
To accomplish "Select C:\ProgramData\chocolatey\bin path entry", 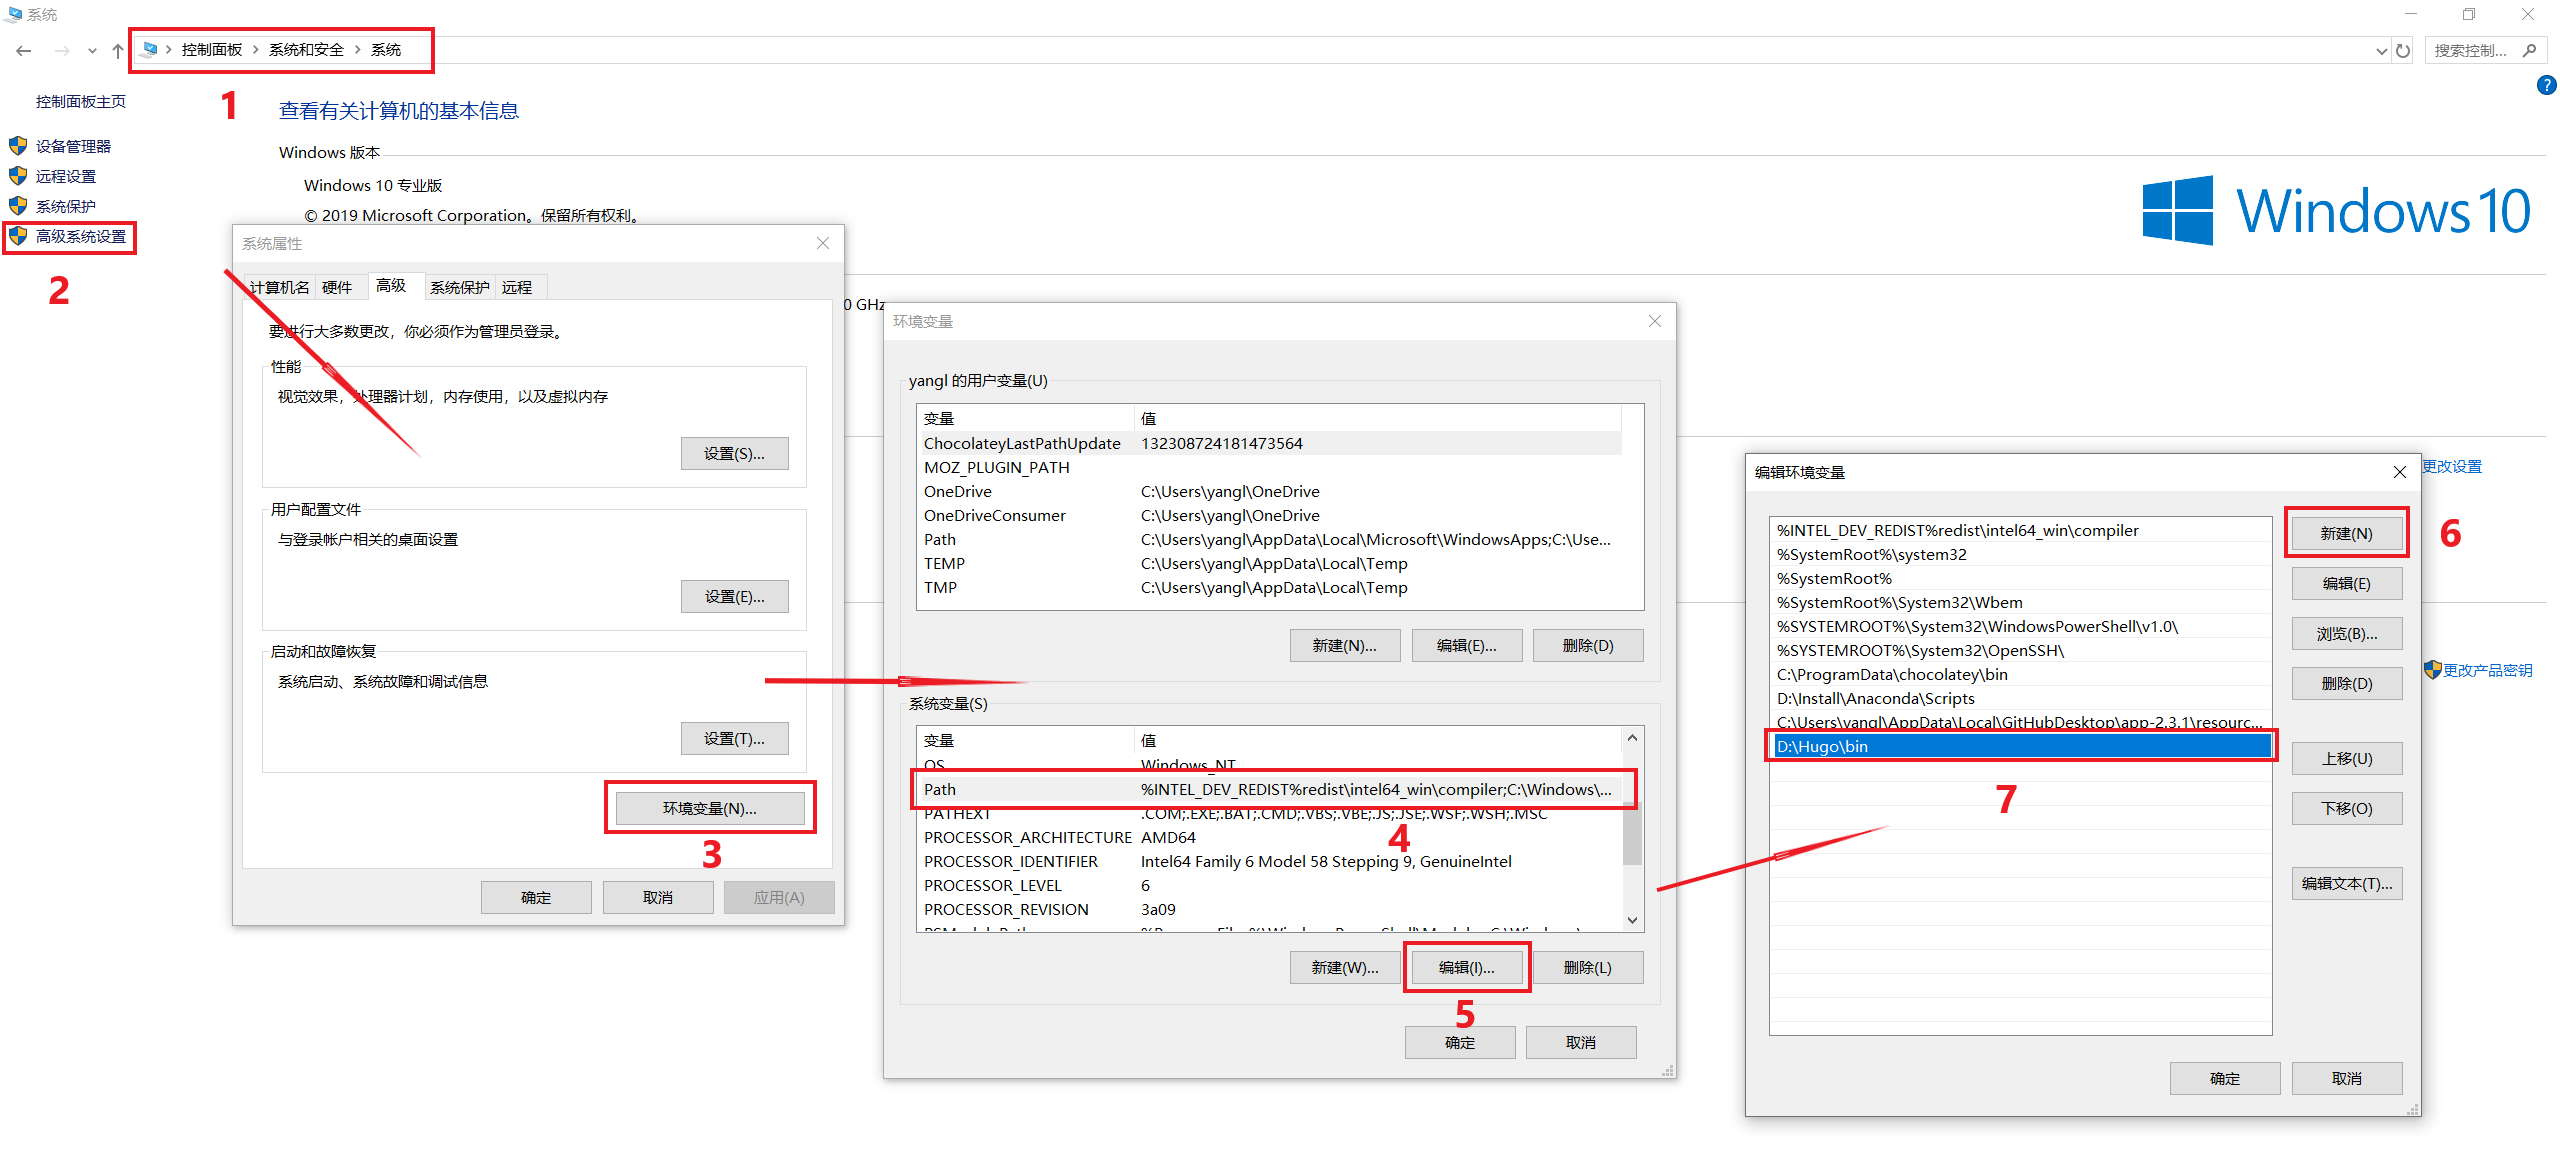I will pyautogui.click(x=2020, y=674).
